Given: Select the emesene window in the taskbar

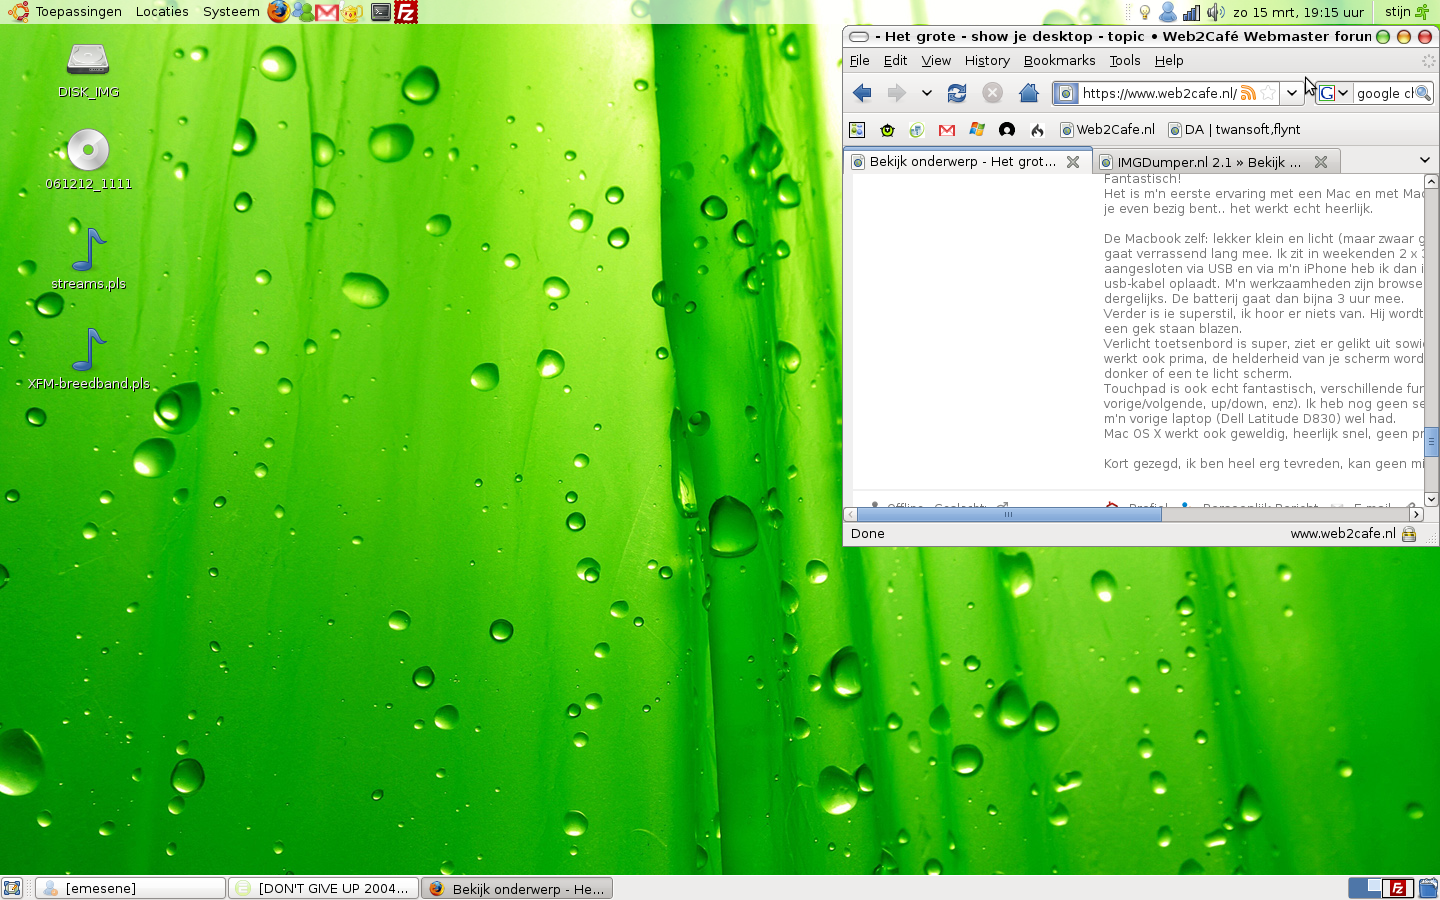Looking at the screenshot, I should 130,888.
